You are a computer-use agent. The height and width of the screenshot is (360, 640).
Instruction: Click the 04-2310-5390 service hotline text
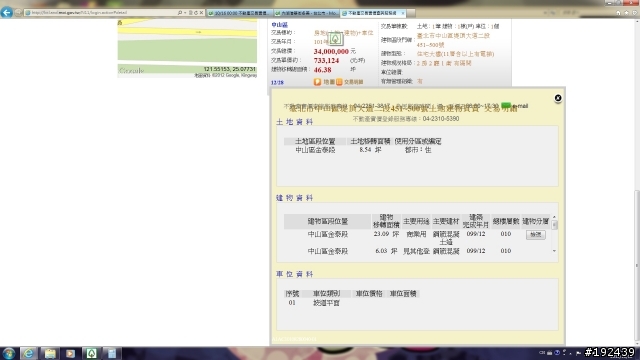(441, 119)
